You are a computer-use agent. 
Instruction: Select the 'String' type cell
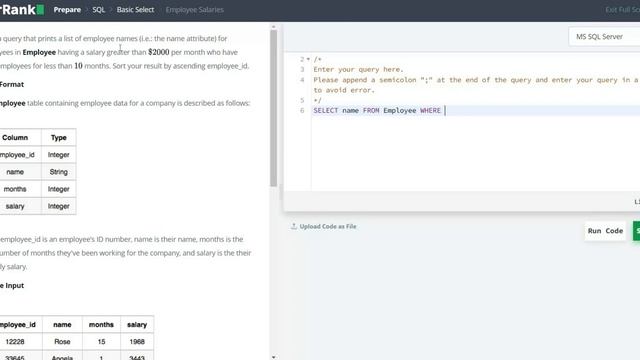(x=59, y=172)
